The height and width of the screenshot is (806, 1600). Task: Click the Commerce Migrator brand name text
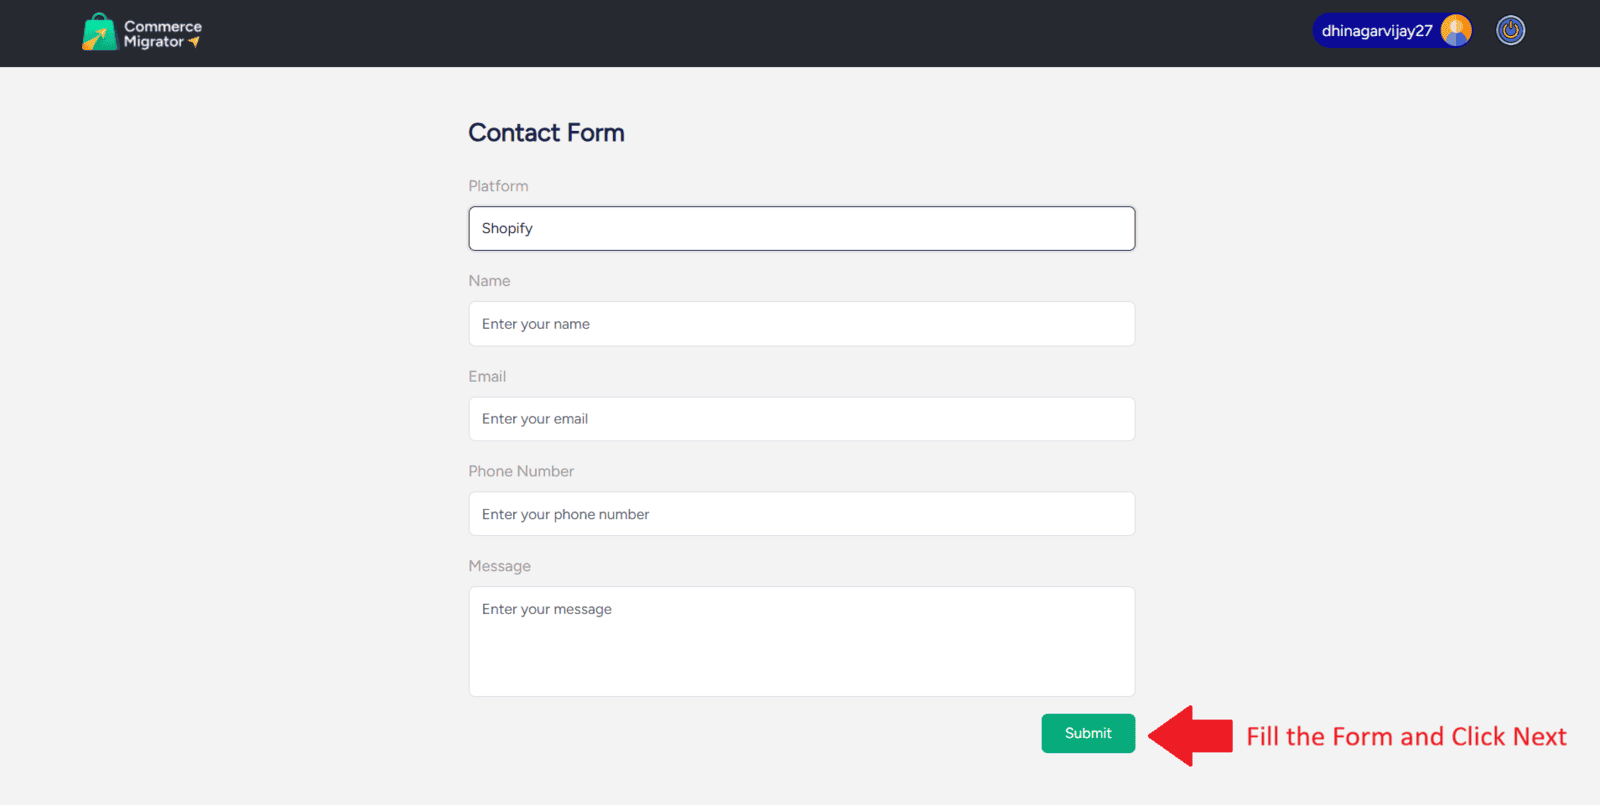(x=162, y=33)
